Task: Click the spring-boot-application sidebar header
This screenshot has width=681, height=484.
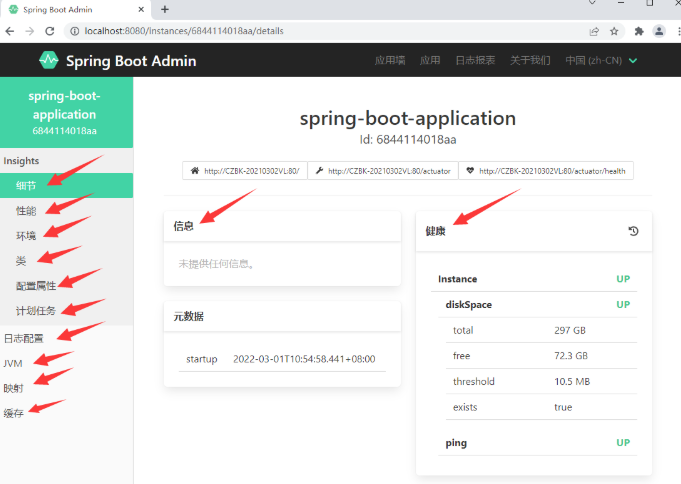Action: pyautogui.click(x=66, y=113)
